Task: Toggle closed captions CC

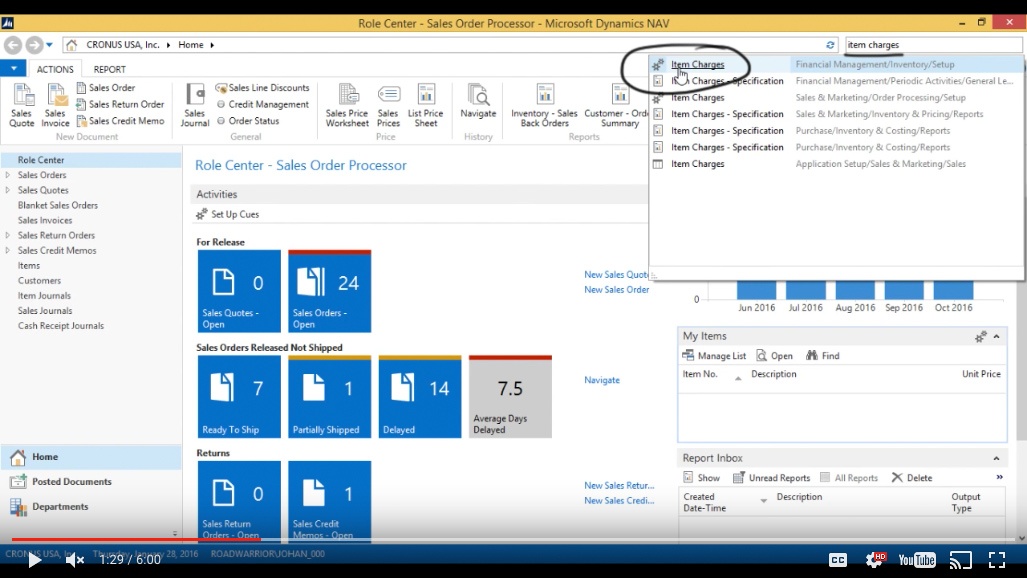Action: click(838, 560)
